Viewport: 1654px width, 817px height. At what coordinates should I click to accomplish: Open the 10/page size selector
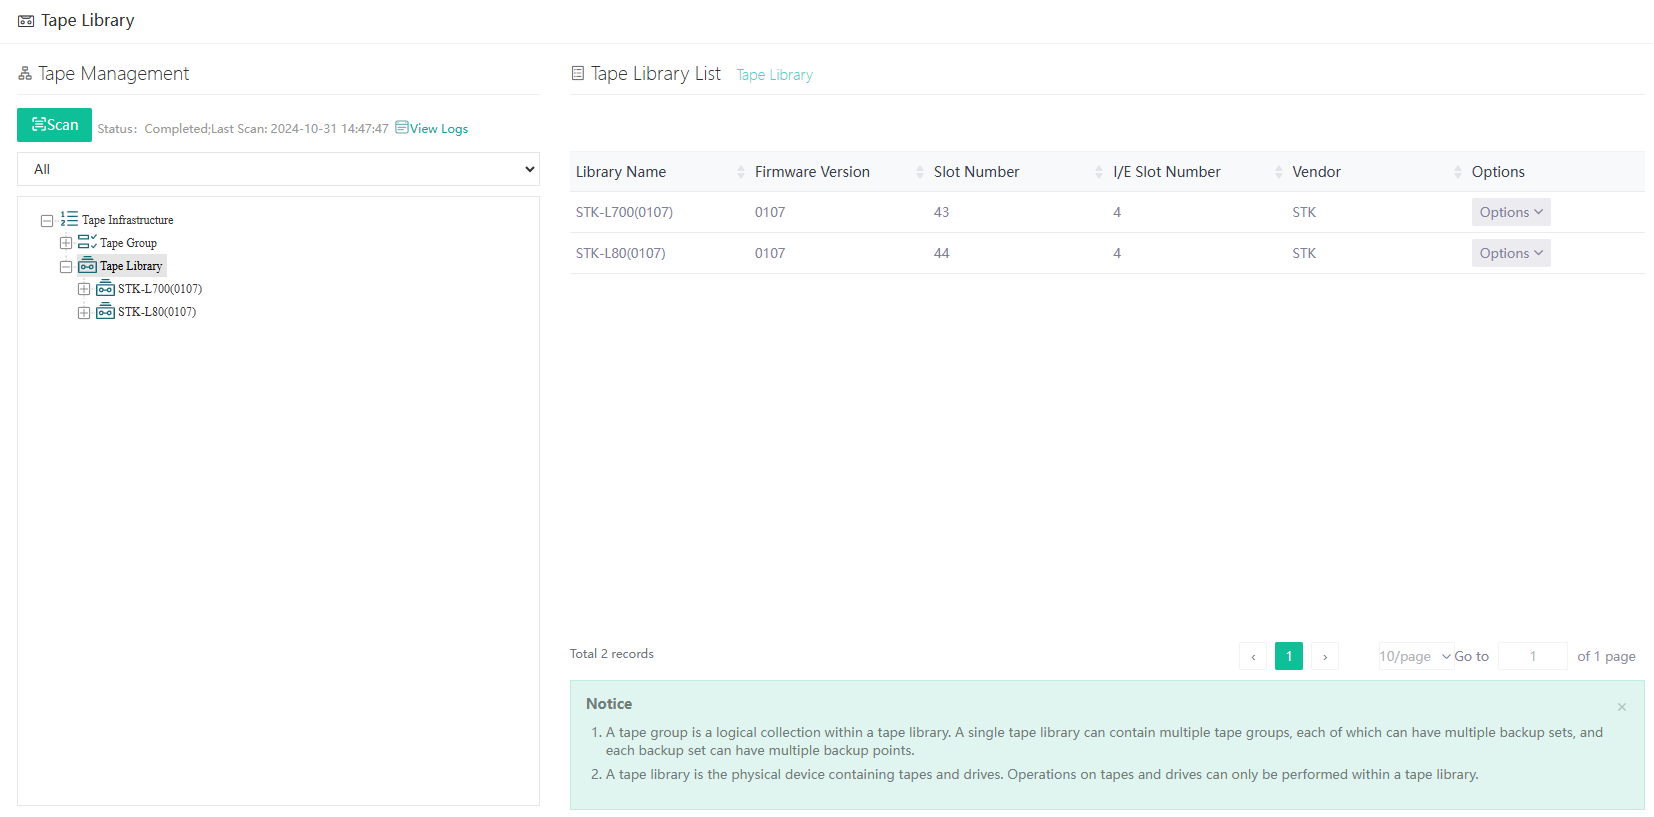pyautogui.click(x=1414, y=657)
